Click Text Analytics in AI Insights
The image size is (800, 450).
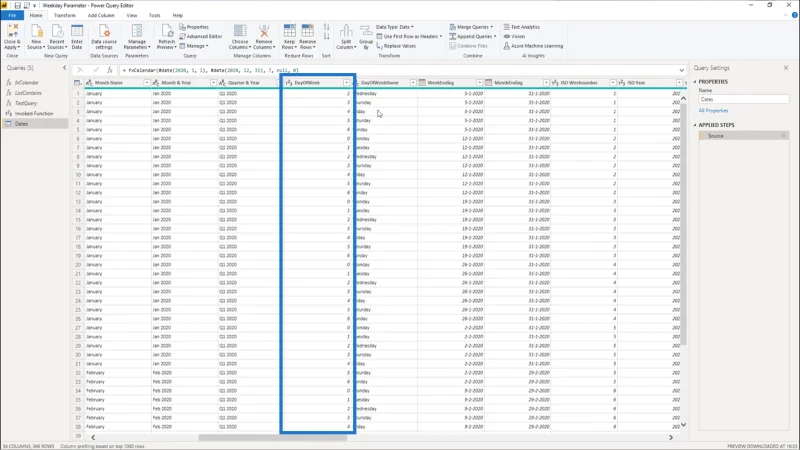521,27
